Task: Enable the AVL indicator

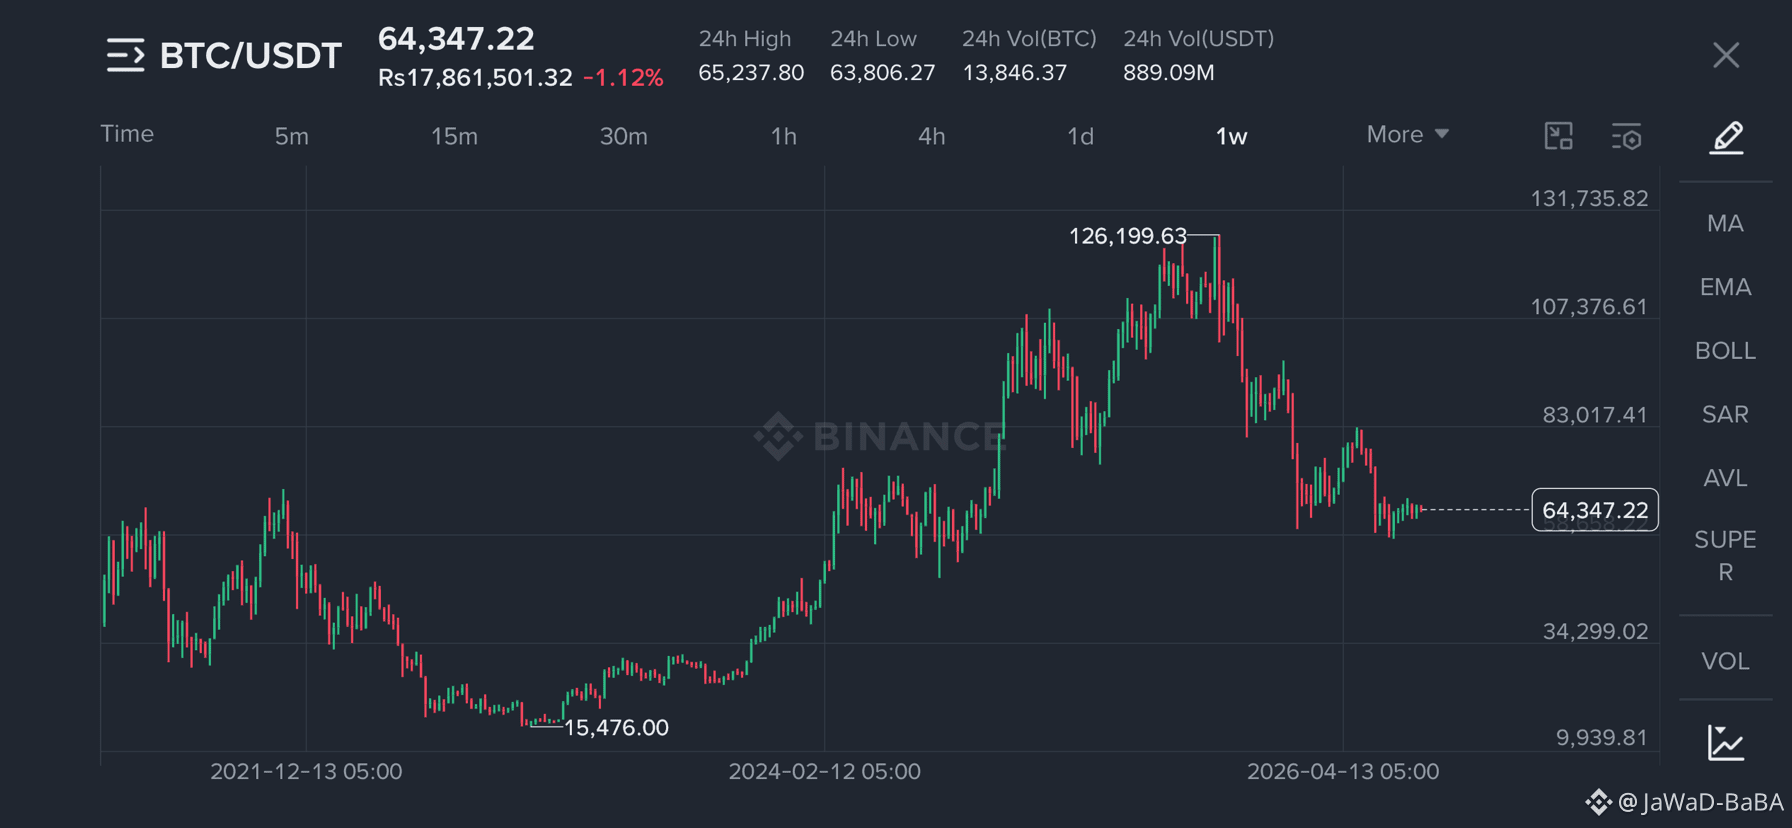Action: [x=1725, y=478]
